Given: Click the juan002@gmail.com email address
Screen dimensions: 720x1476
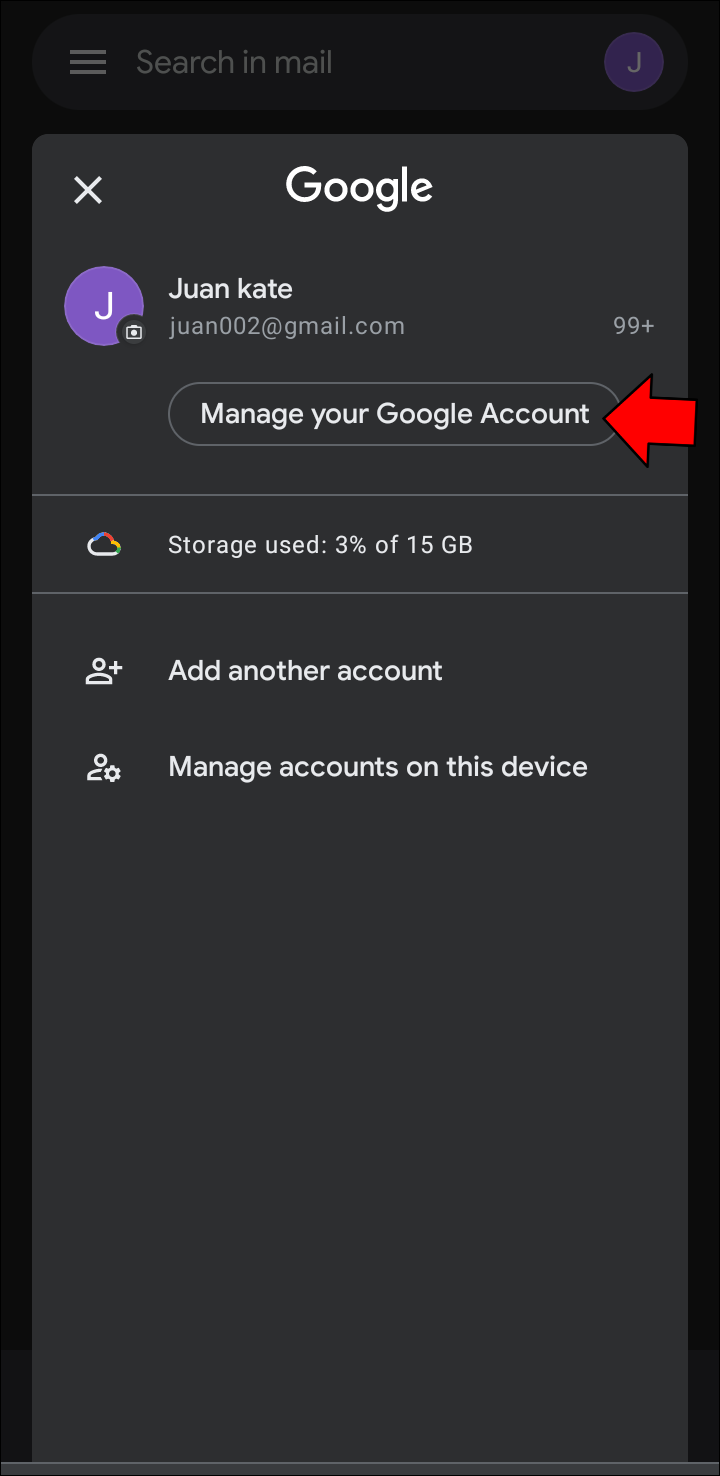Looking at the screenshot, I should click(286, 326).
